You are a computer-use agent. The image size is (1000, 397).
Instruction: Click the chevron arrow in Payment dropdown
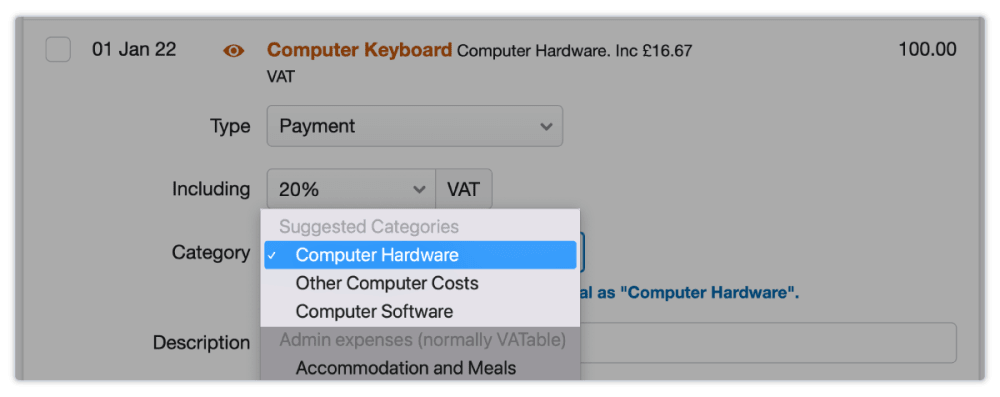[x=546, y=126]
